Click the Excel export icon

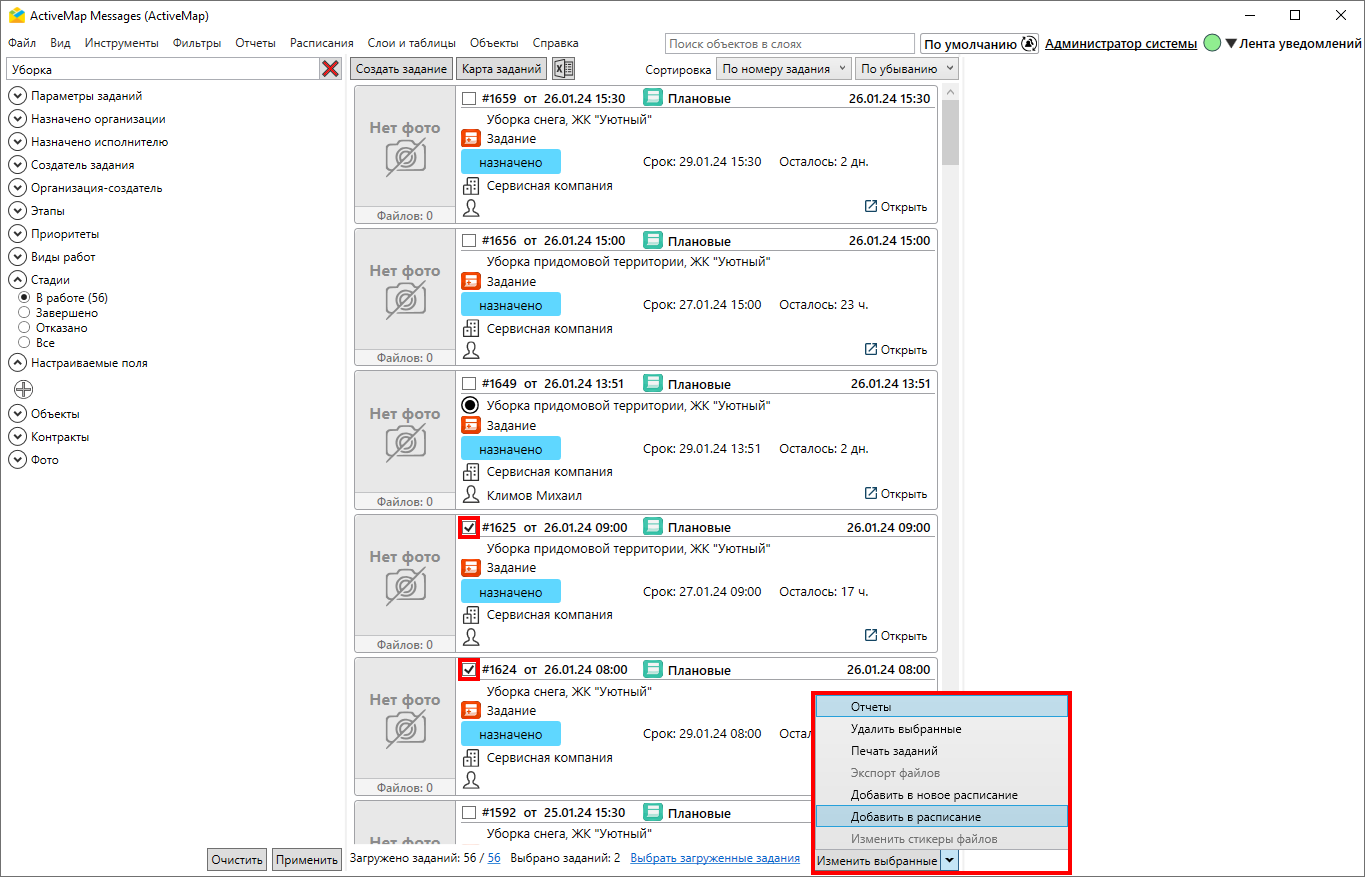[x=564, y=69]
